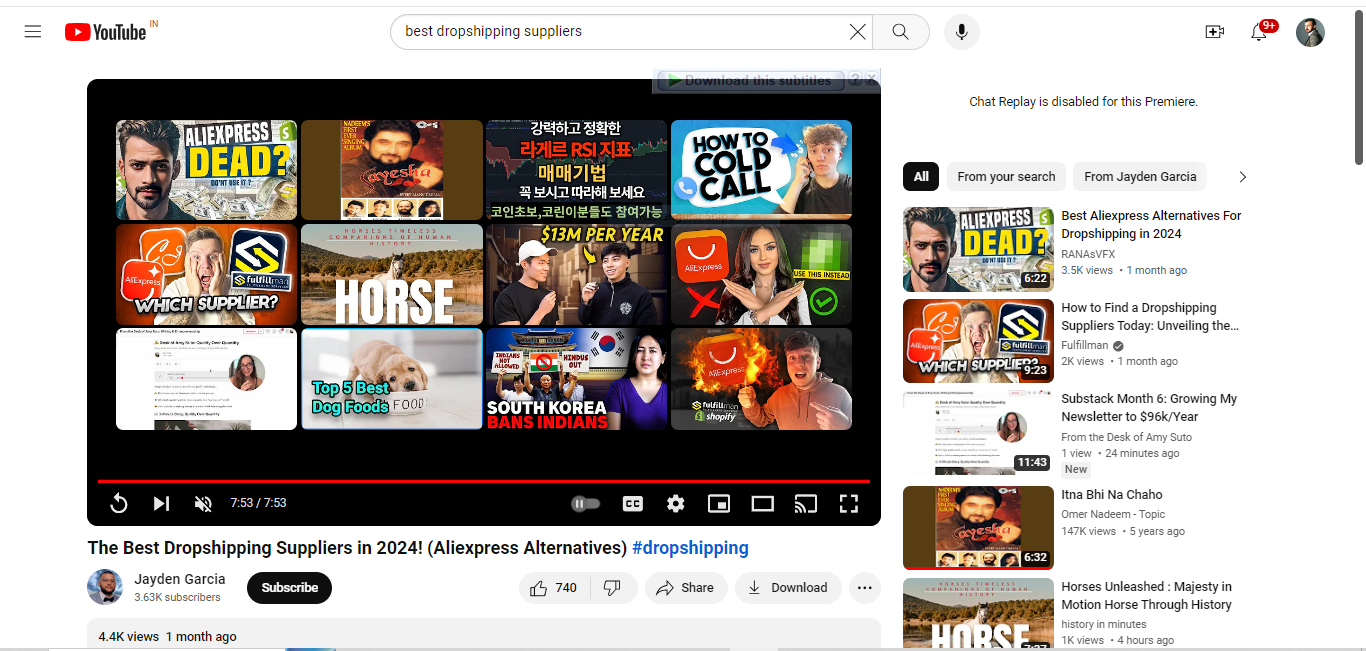The width and height of the screenshot is (1366, 651).
Task: Open account avatar menu
Action: pos(1310,32)
